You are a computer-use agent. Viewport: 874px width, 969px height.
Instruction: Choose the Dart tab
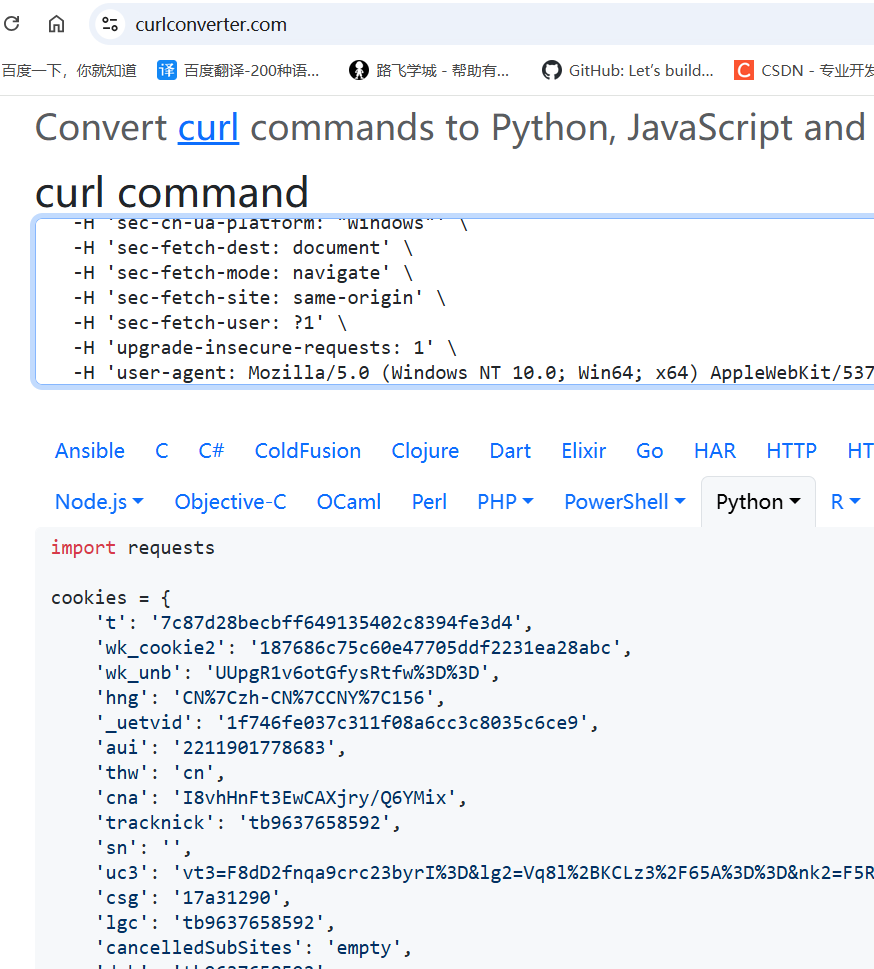coord(510,451)
